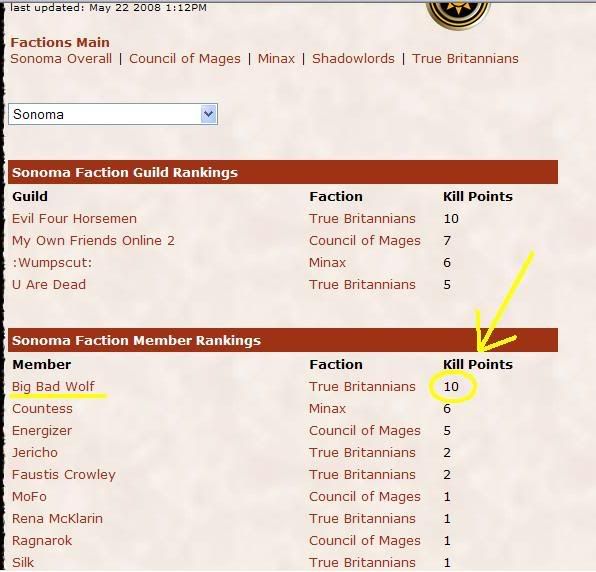
Task: Open Energizer member link
Action: (42, 431)
